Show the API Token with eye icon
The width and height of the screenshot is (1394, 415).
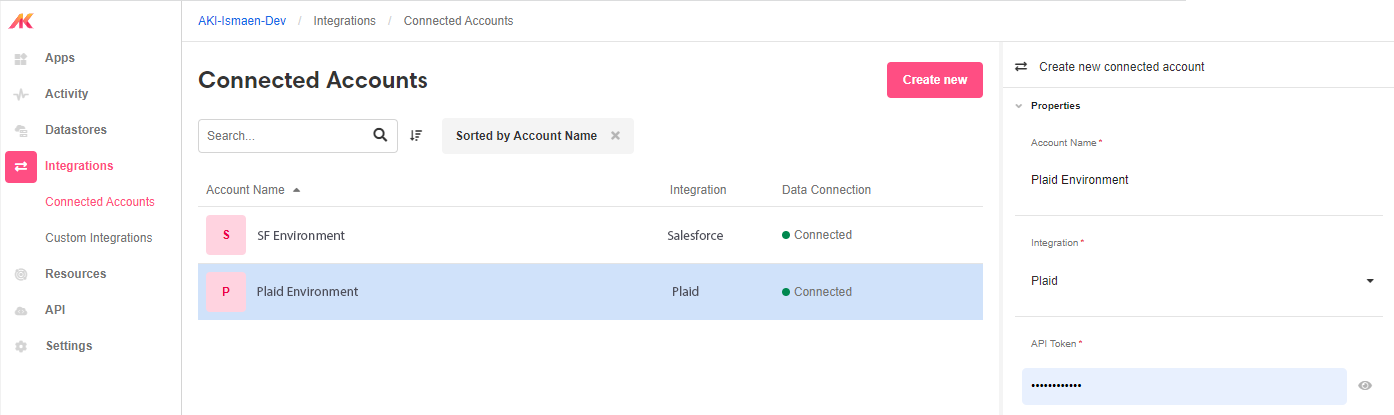pos(1365,386)
